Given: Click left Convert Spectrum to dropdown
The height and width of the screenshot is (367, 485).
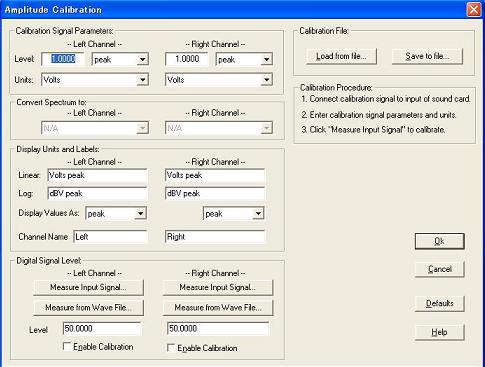Looking at the screenshot, I should (x=95, y=128).
